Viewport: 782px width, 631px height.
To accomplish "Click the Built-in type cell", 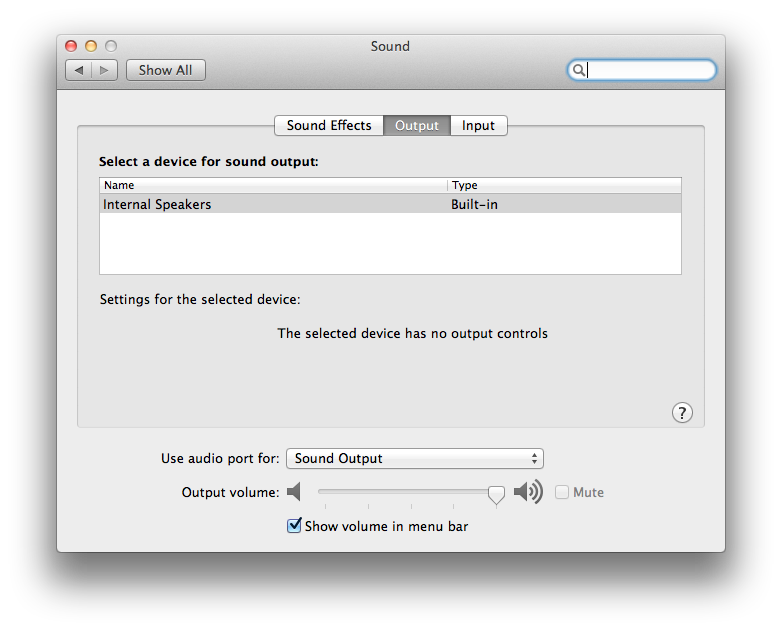I will pos(474,205).
